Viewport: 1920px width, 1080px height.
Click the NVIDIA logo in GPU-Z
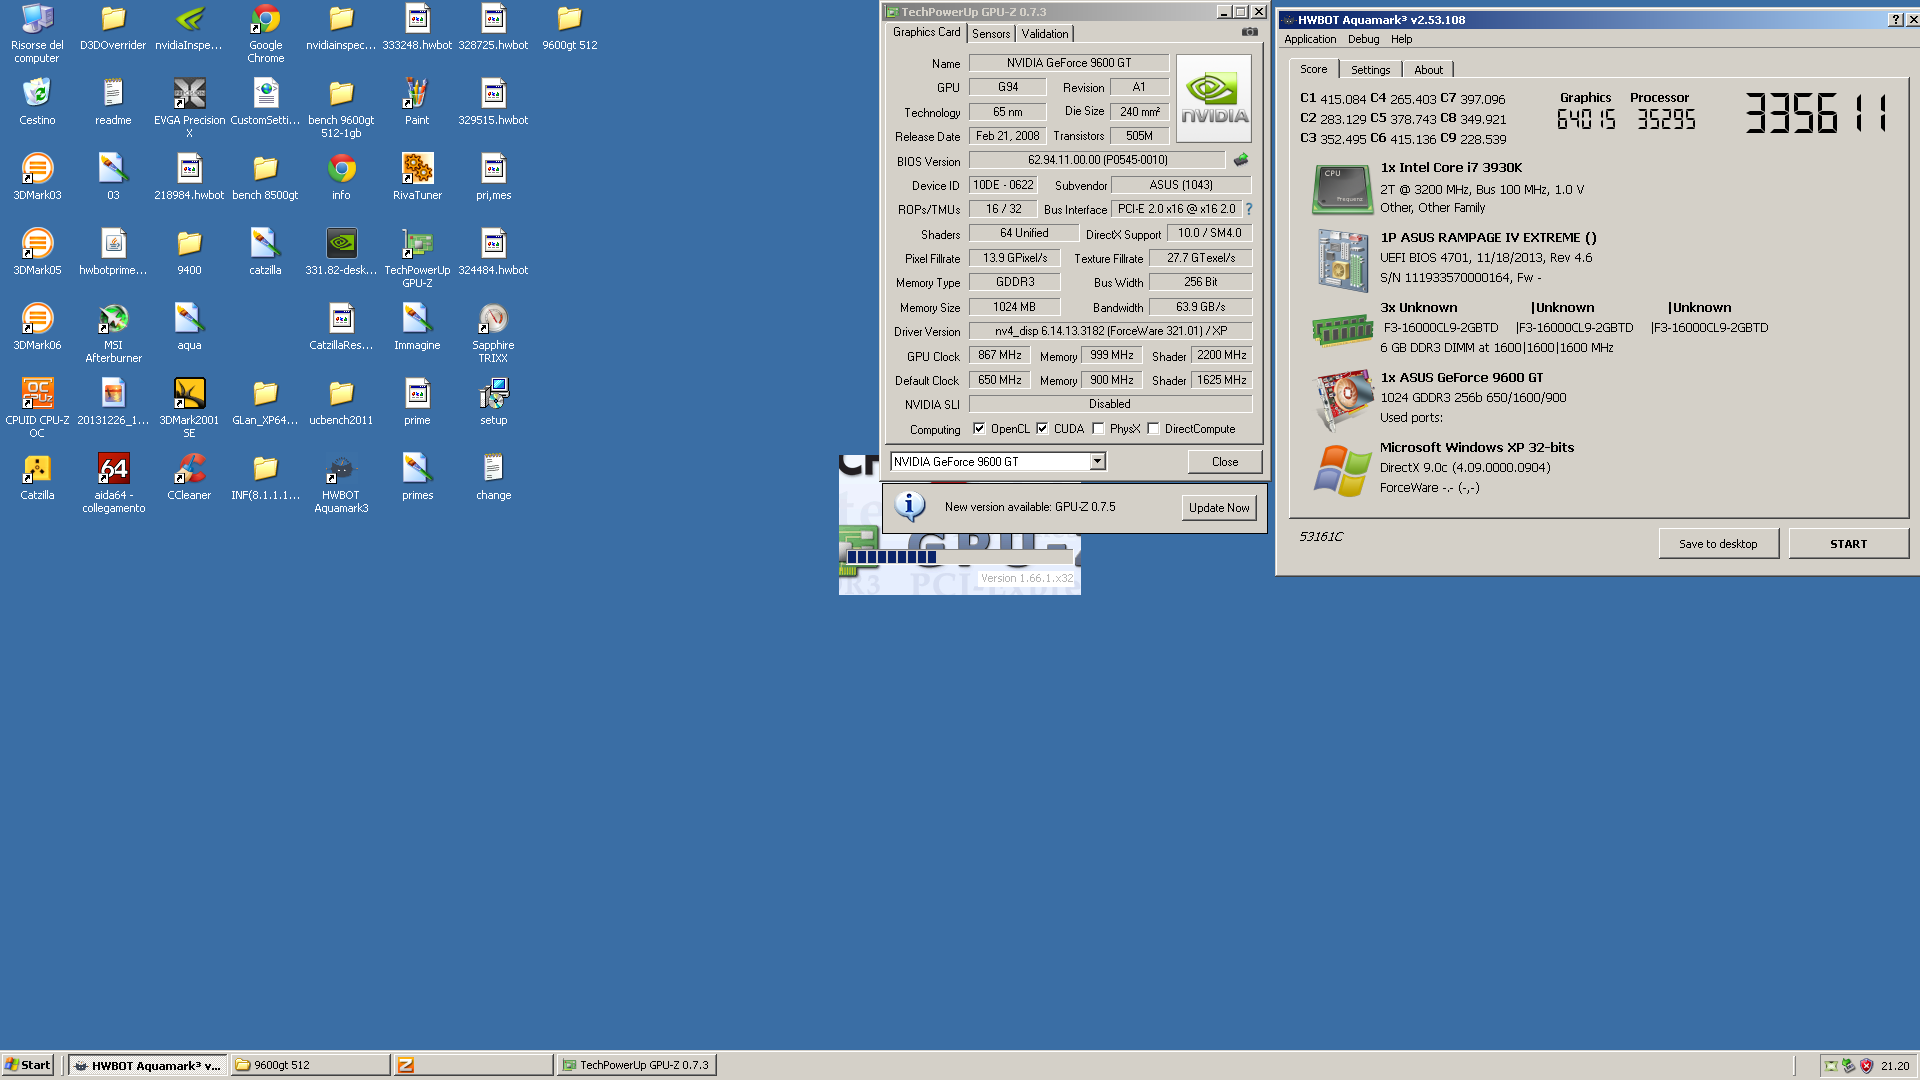coord(1213,98)
